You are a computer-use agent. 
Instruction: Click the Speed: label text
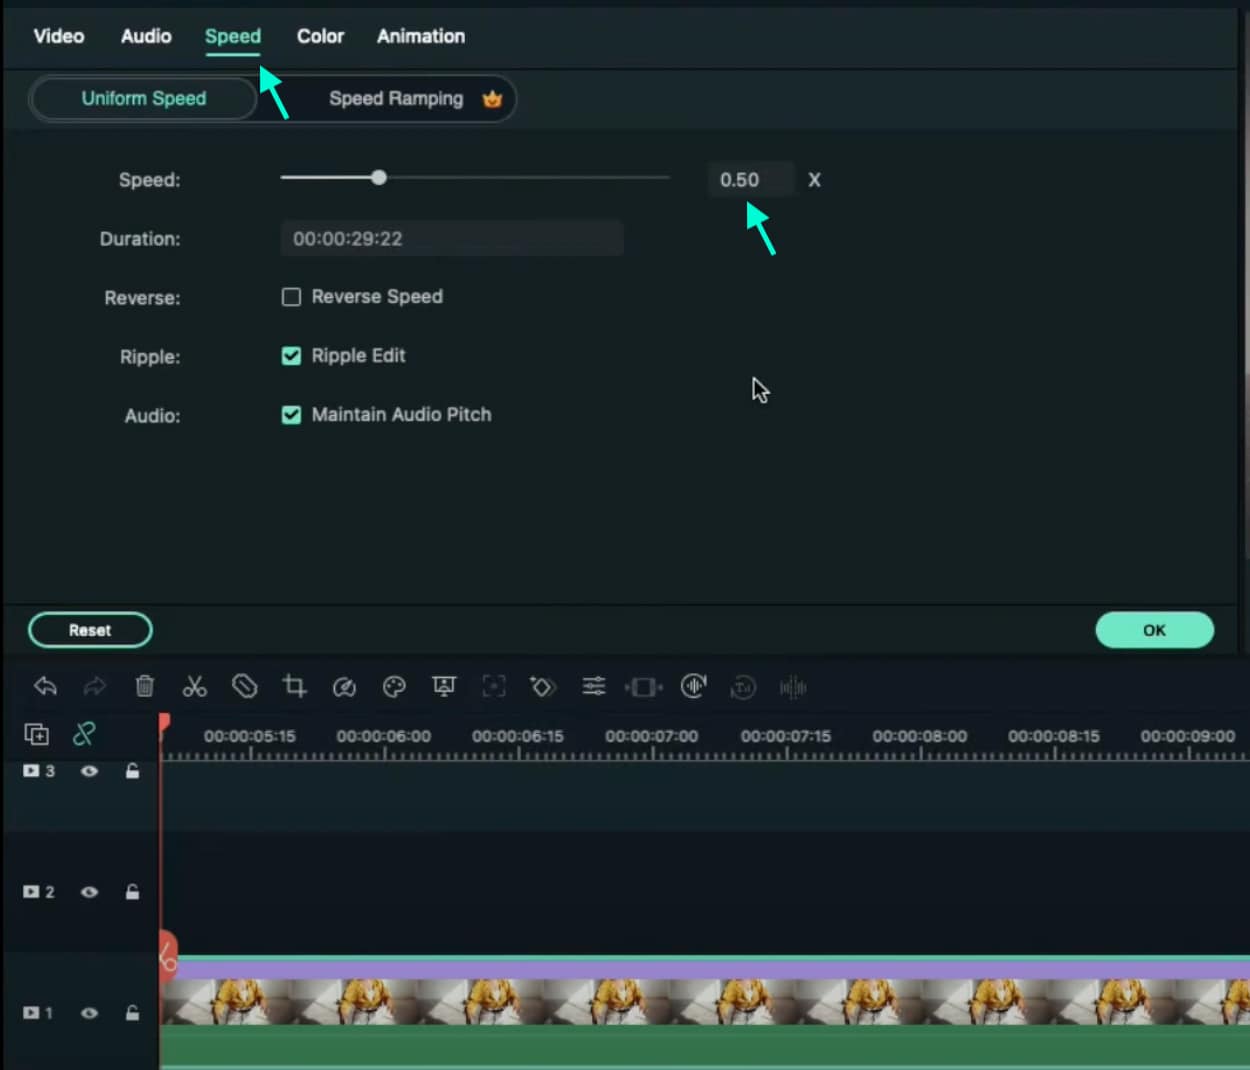tap(149, 180)
